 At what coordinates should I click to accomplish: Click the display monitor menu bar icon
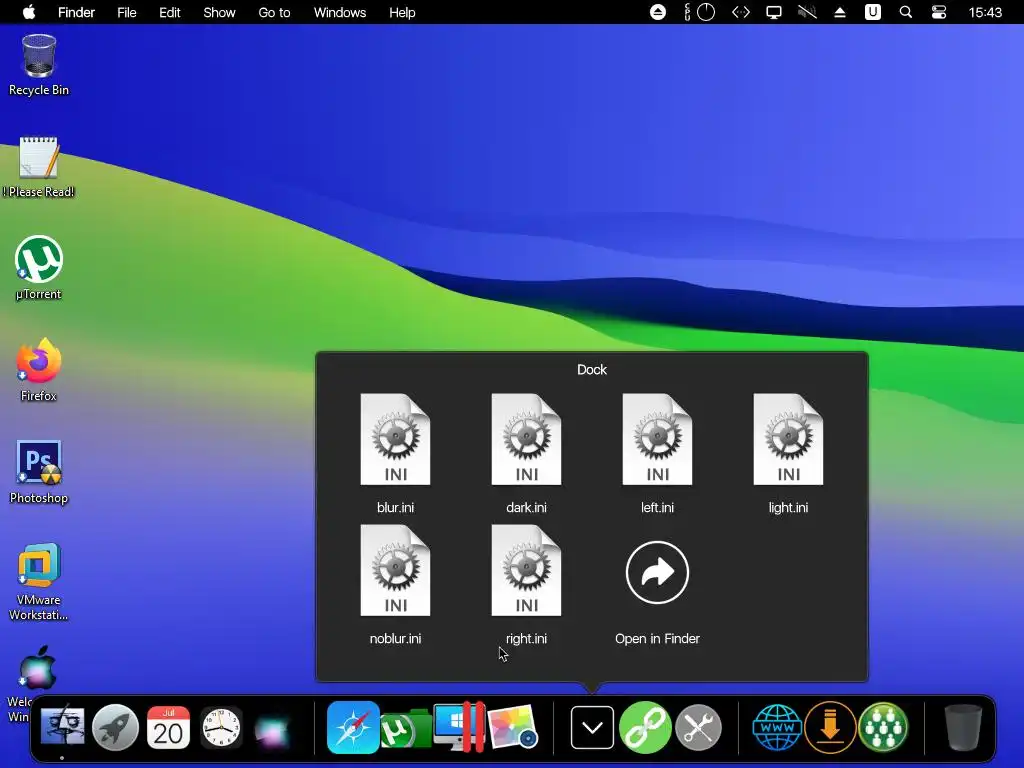[x=774, y=12]
